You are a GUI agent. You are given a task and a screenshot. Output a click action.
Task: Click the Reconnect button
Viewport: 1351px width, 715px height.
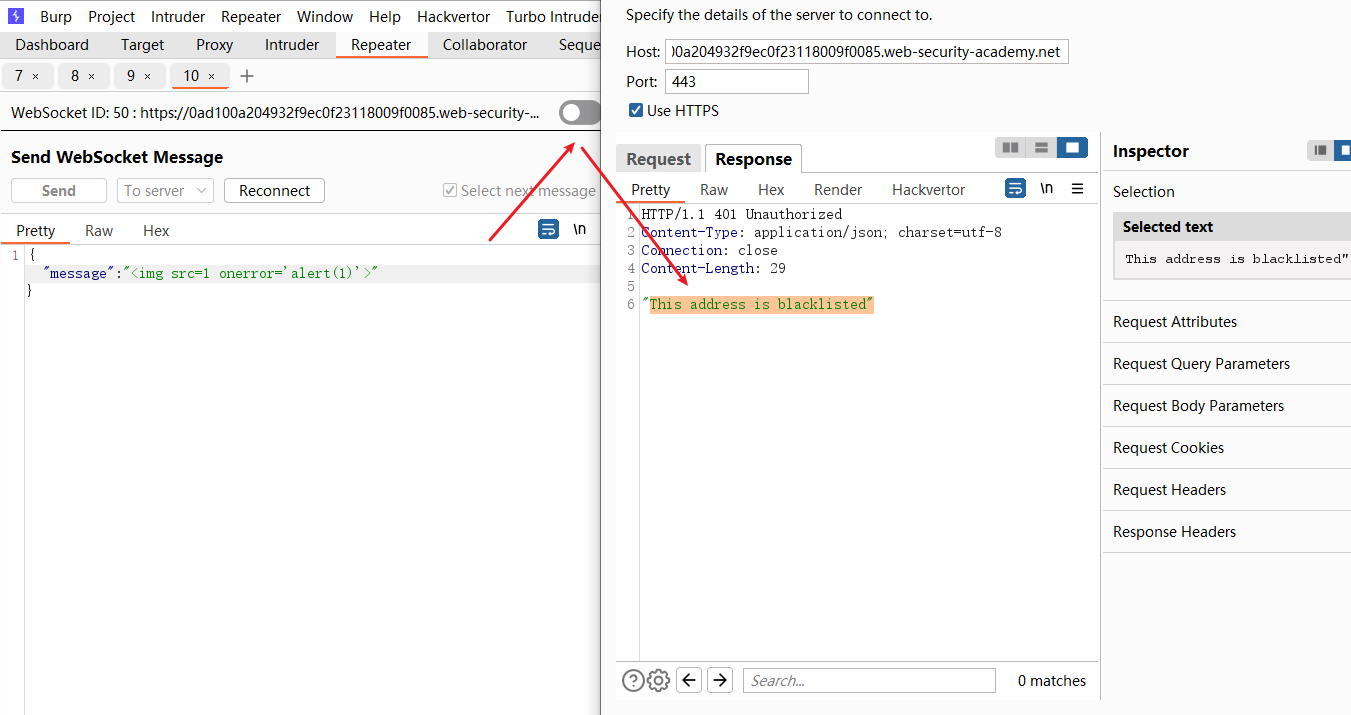274,190
